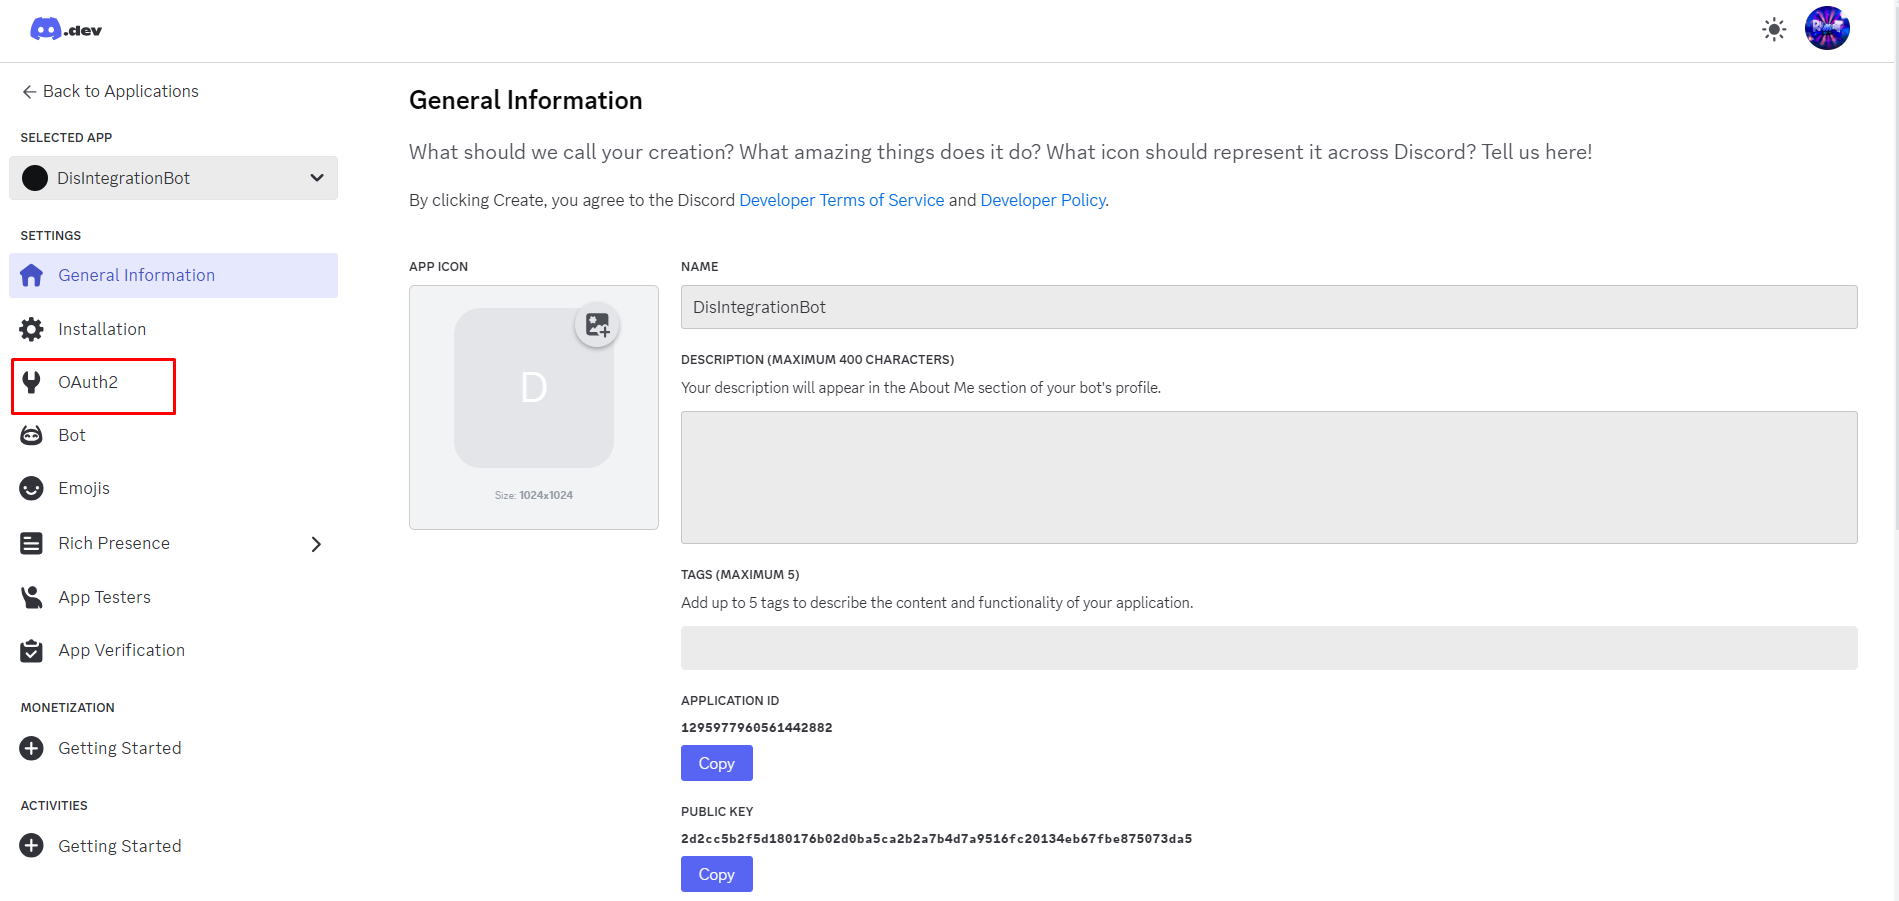Click the Bot robot icon
This screenshot has height=901, width=1899.
[32, 435]
